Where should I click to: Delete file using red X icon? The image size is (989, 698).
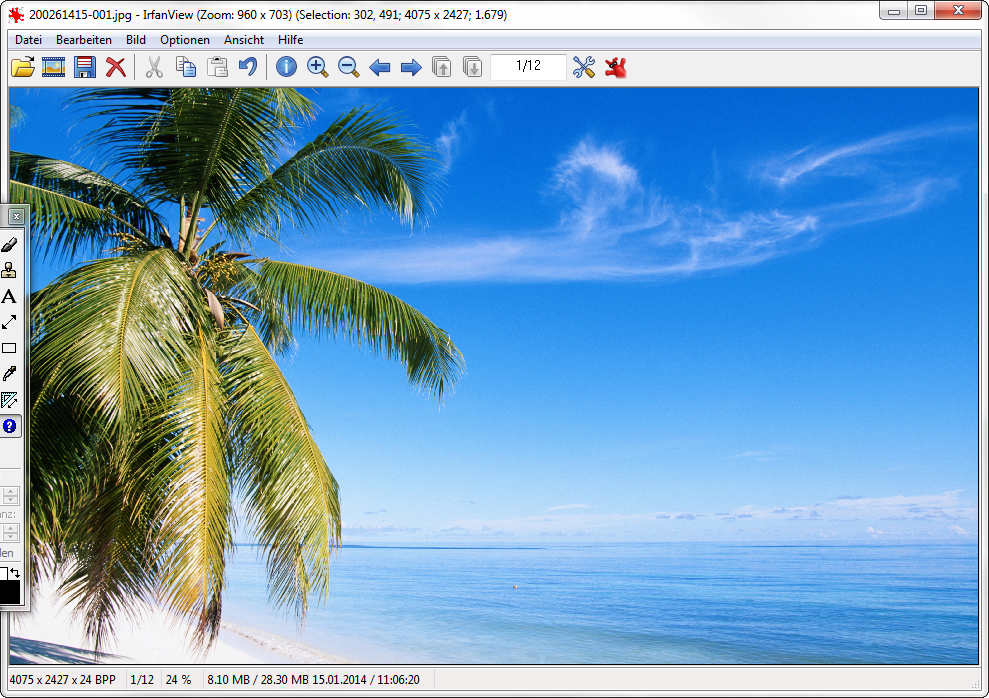pyautogui.click(x=116, y=67)
